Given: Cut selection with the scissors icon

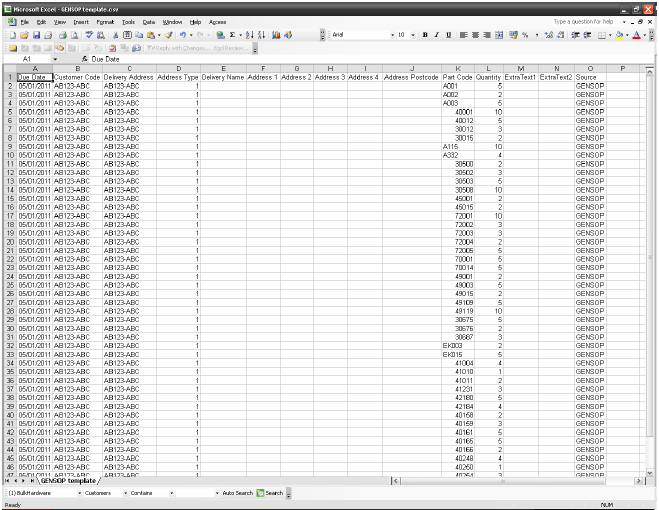Looking at the screenshot, I should [116, 35].
